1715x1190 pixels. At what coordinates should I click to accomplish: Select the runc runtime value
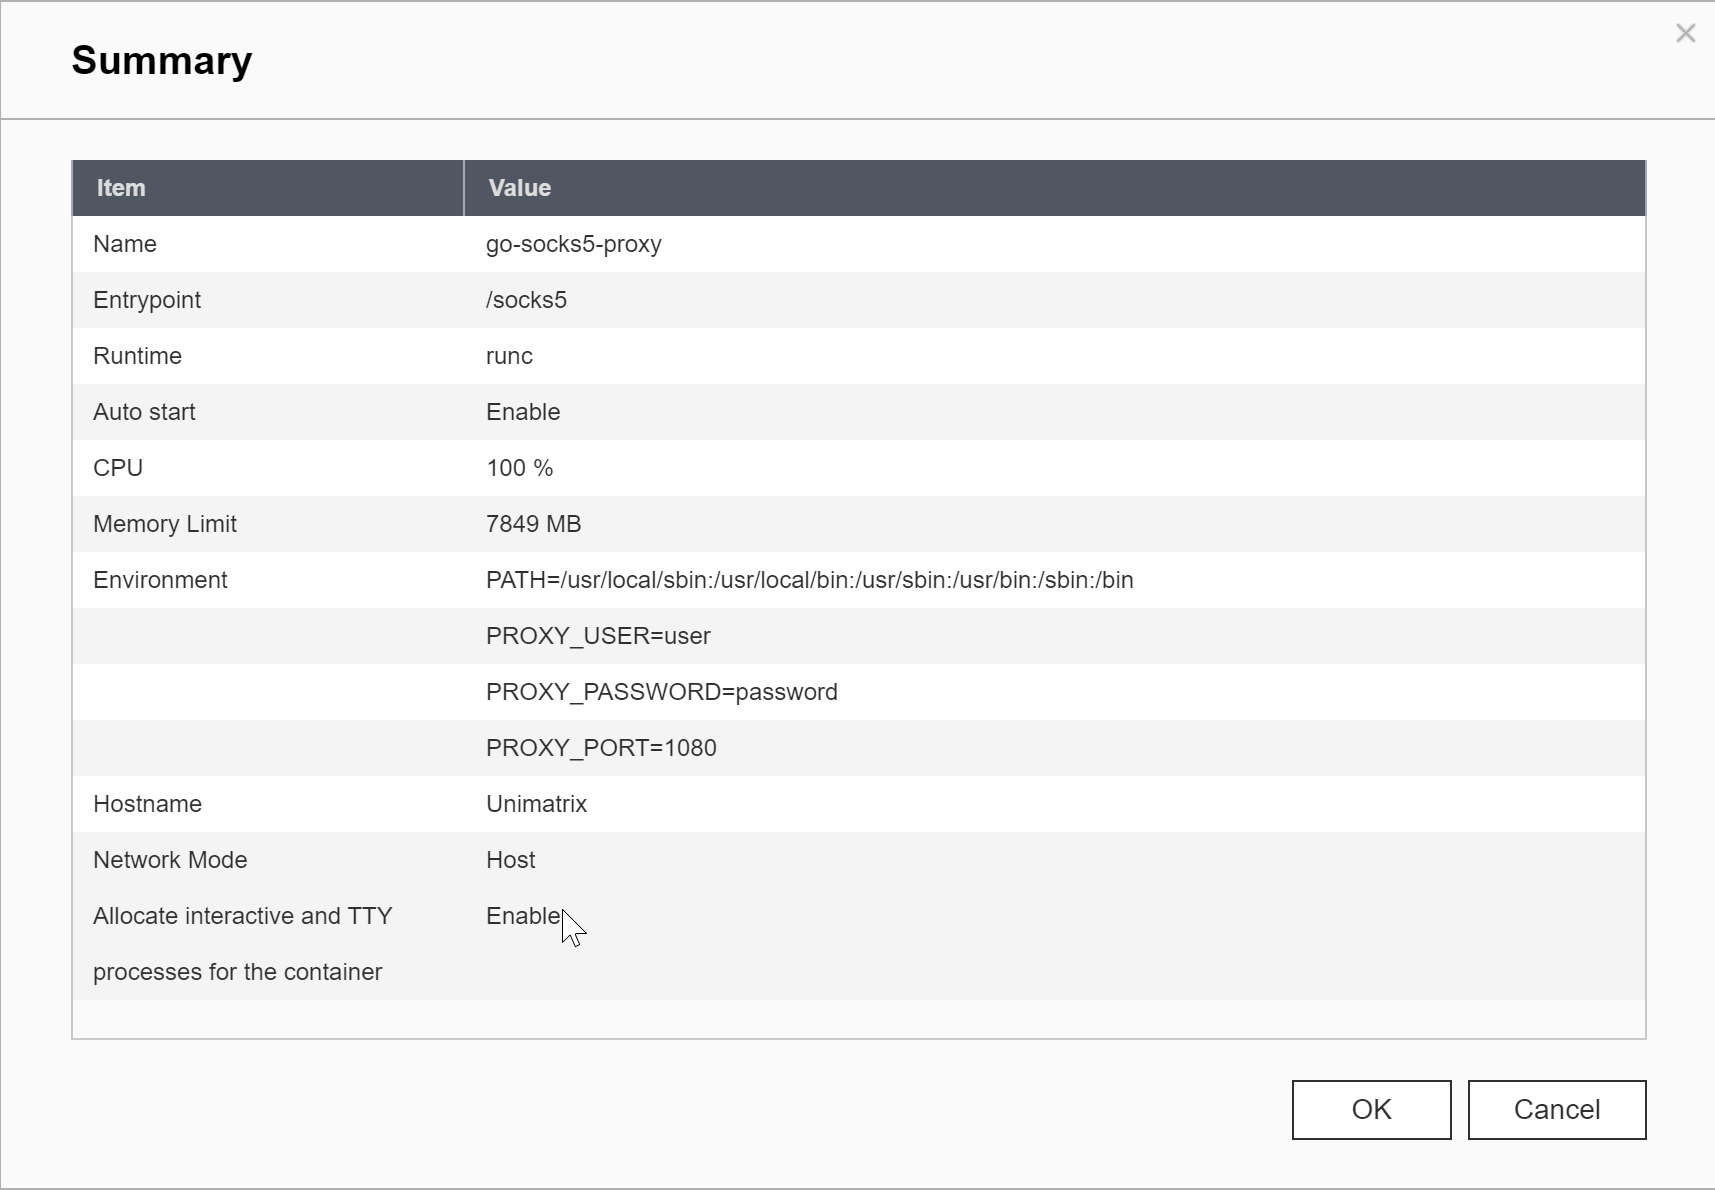tap(509, 356)
